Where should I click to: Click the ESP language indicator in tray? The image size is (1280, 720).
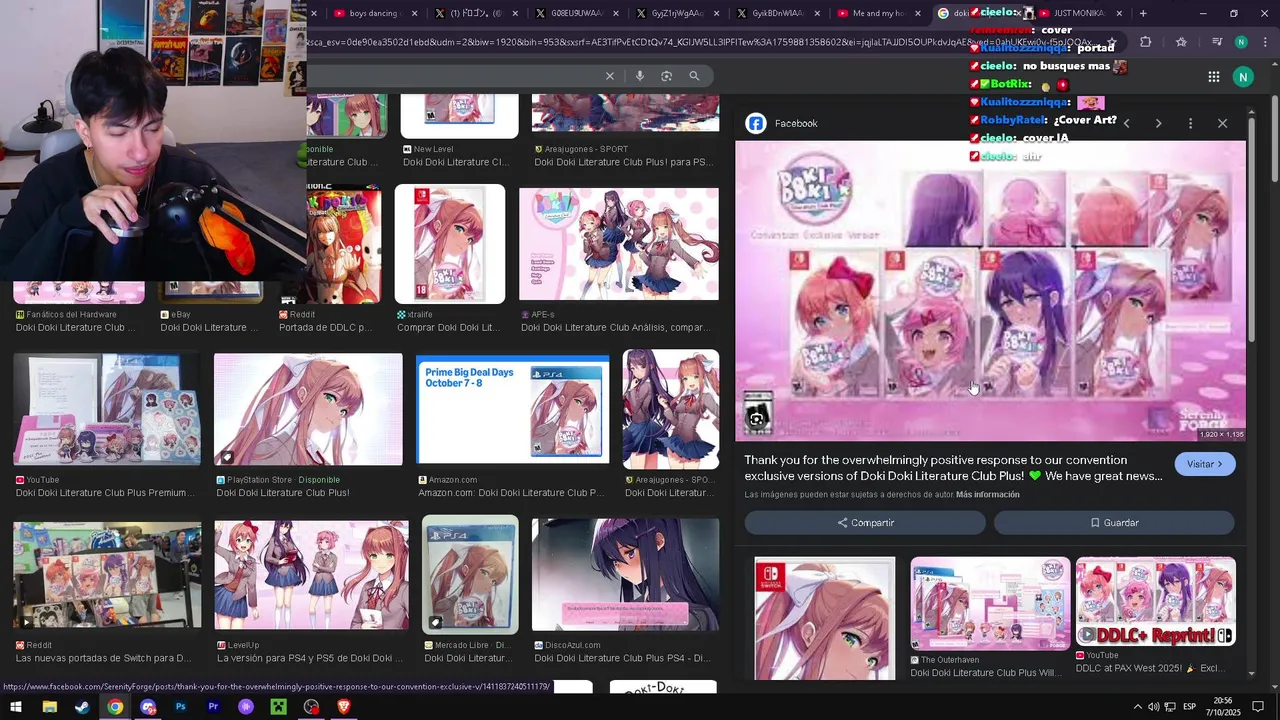tap(1189, 707)
